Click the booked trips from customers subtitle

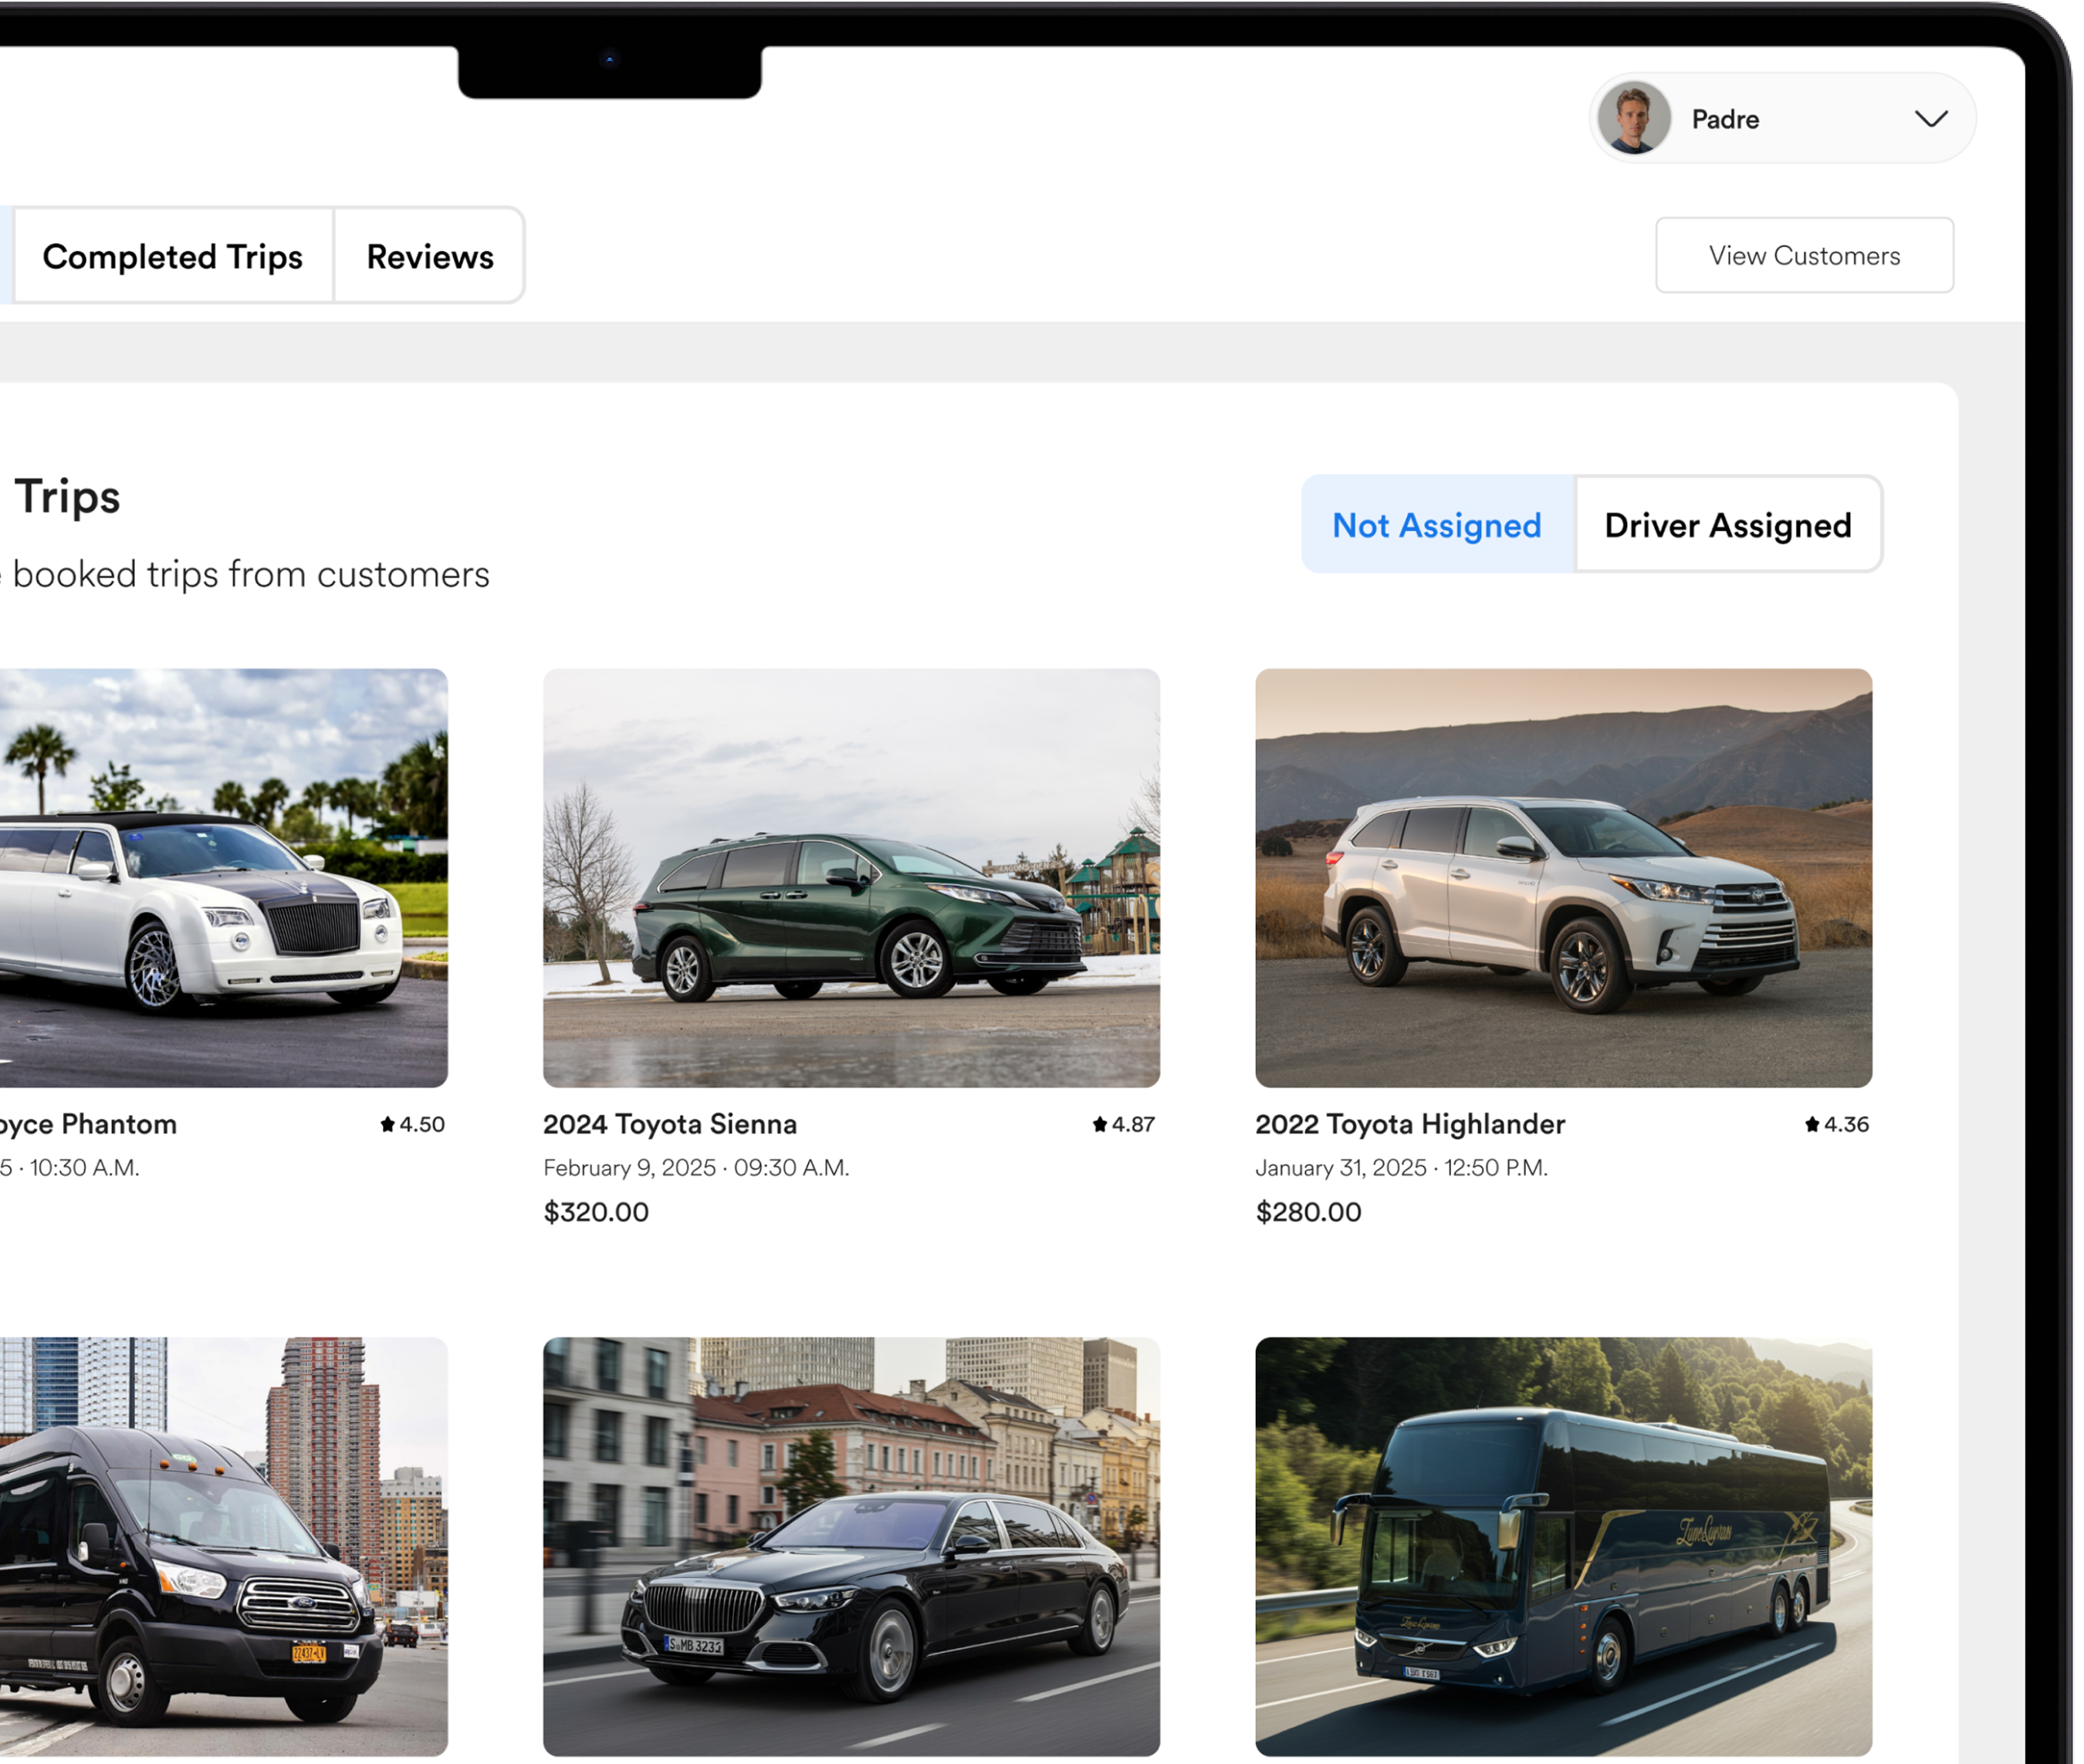point(250,574)
